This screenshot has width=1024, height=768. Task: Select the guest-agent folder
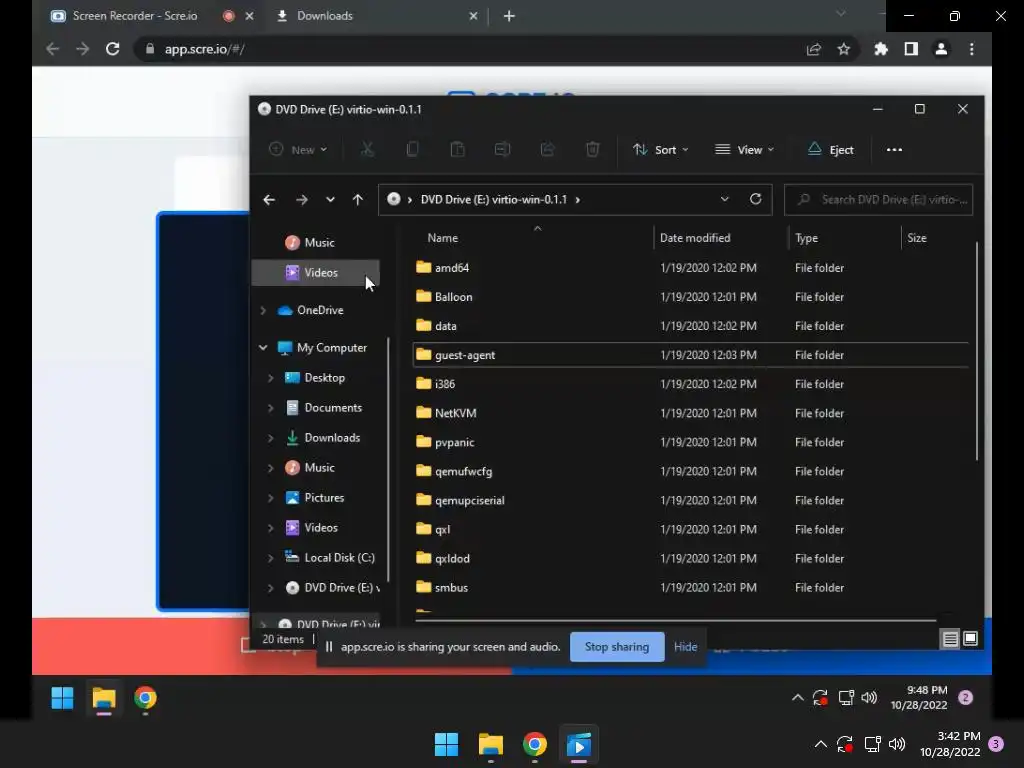coord(690,355)
